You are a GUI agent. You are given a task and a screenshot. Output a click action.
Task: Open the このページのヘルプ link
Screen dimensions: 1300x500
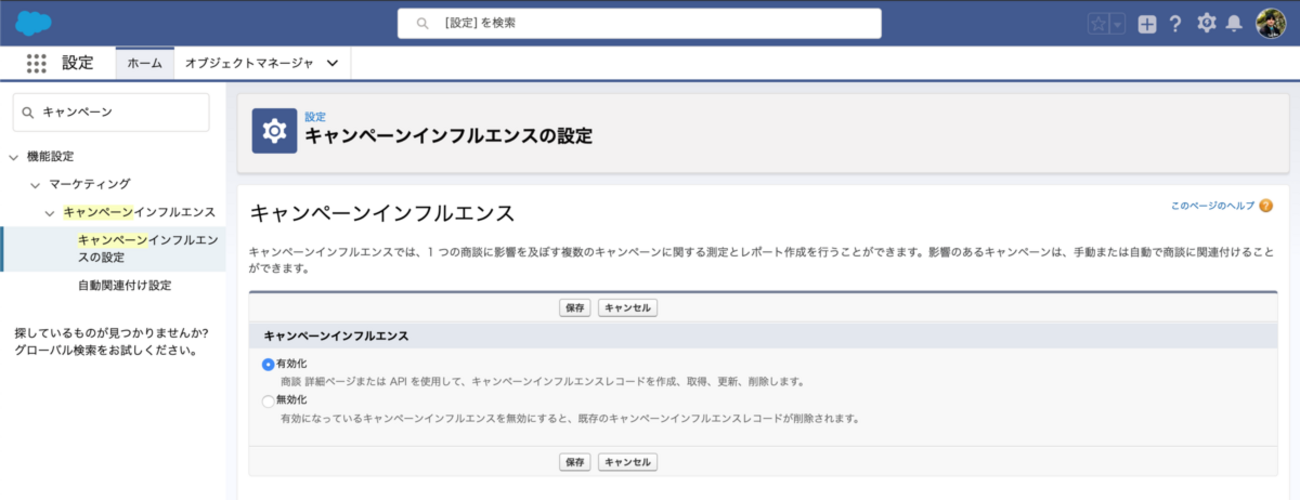pyautogui.click(x=1212, y=206)
